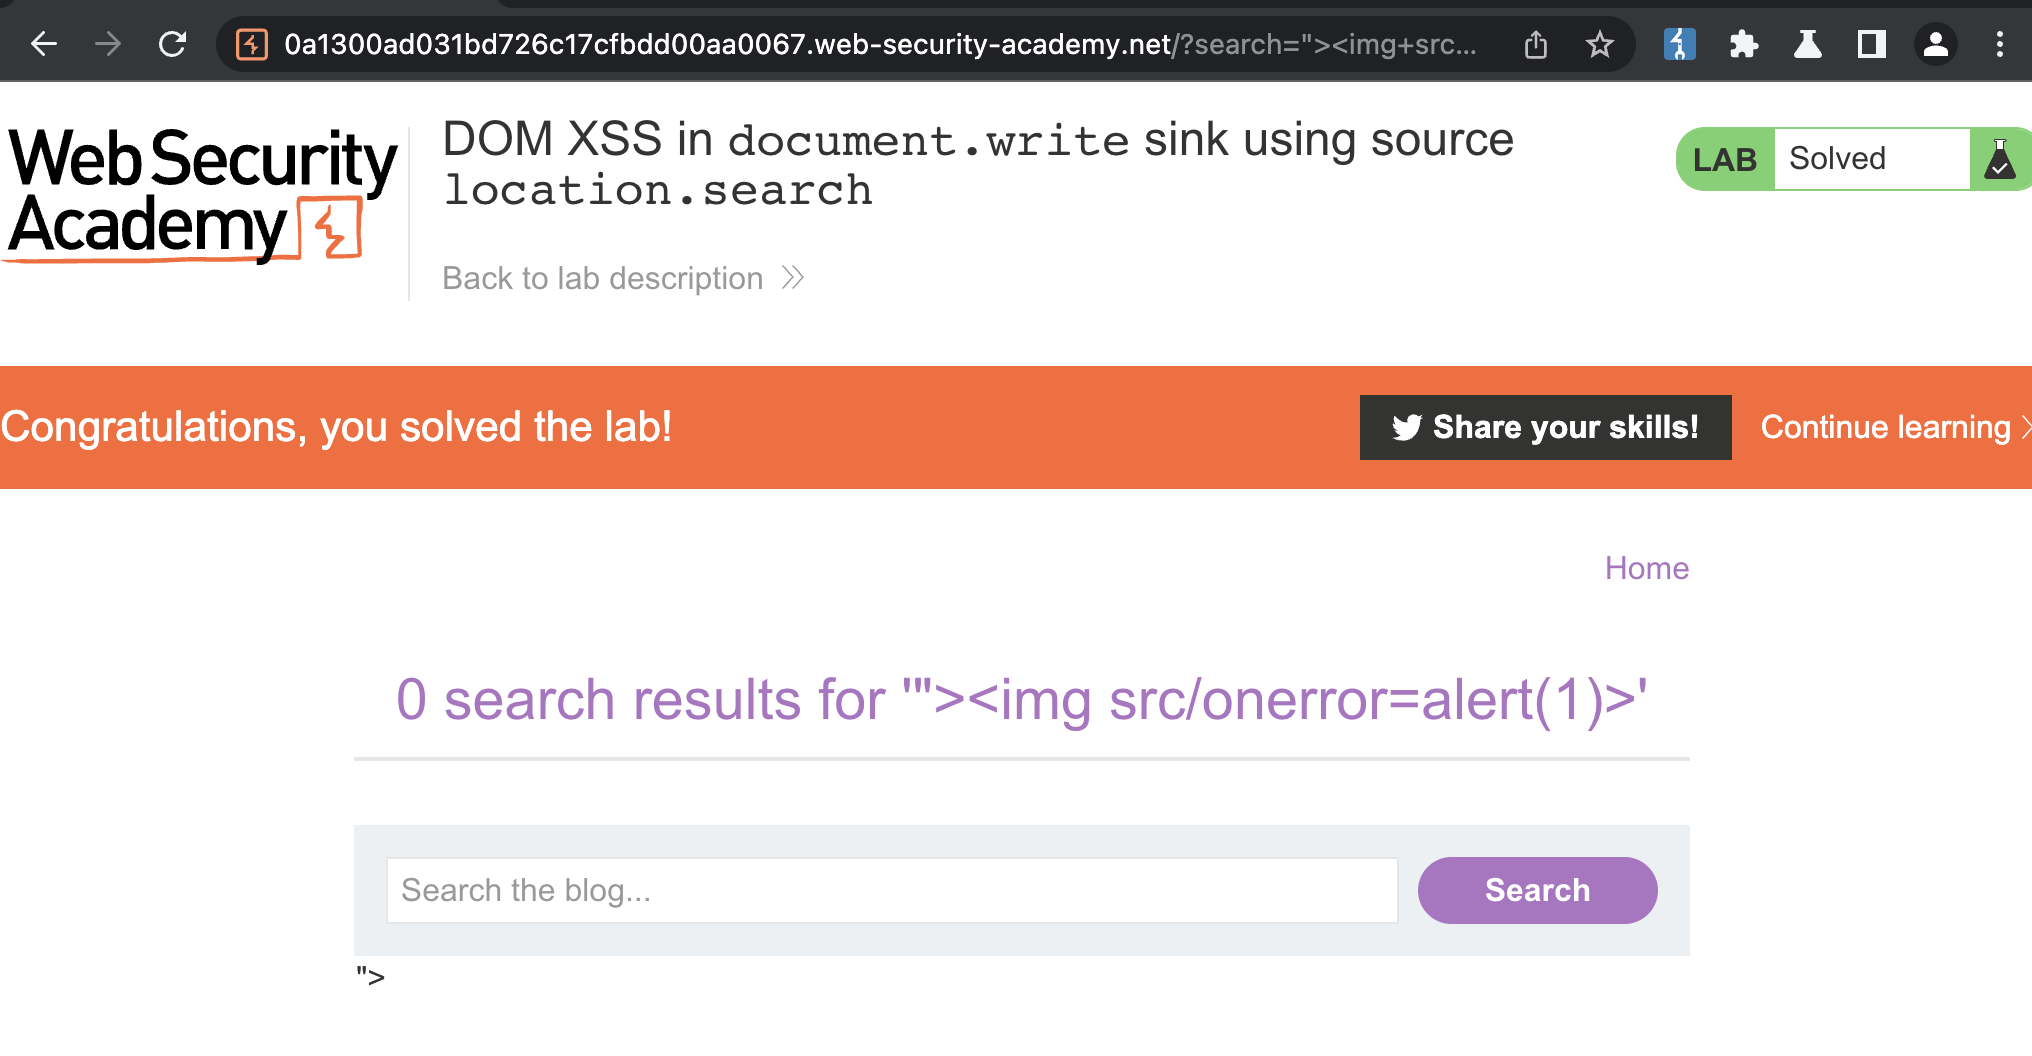Open the Chrome profile avatar
The height and width of the screenshot is (1056, 2032).
(x=1936, y=44)
